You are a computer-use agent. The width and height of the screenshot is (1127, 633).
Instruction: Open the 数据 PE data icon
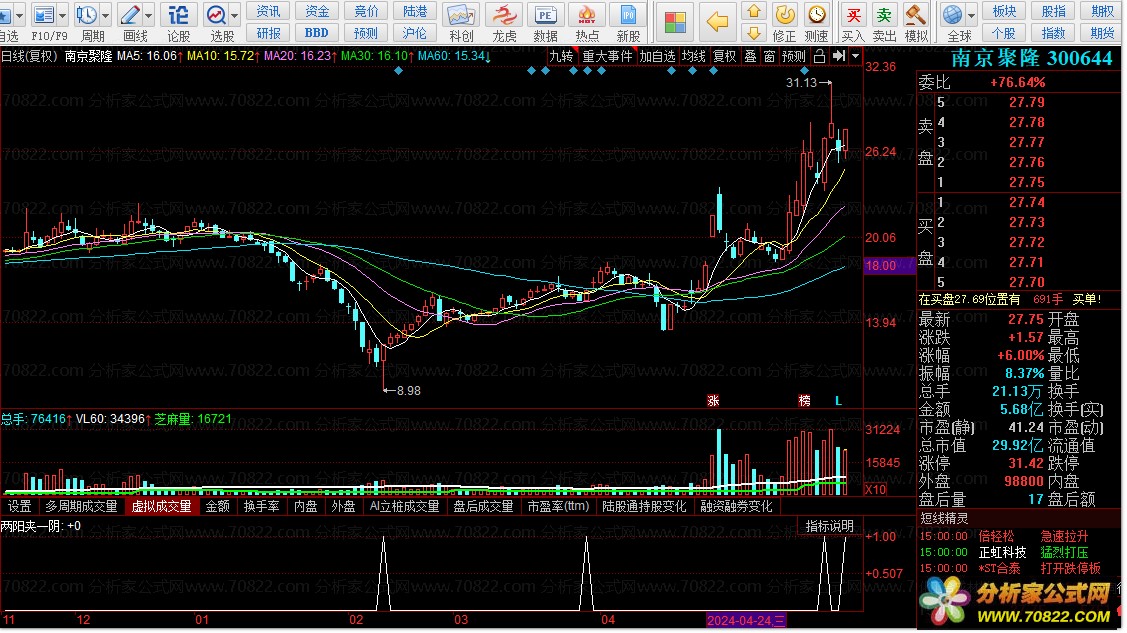pos(546,15)
